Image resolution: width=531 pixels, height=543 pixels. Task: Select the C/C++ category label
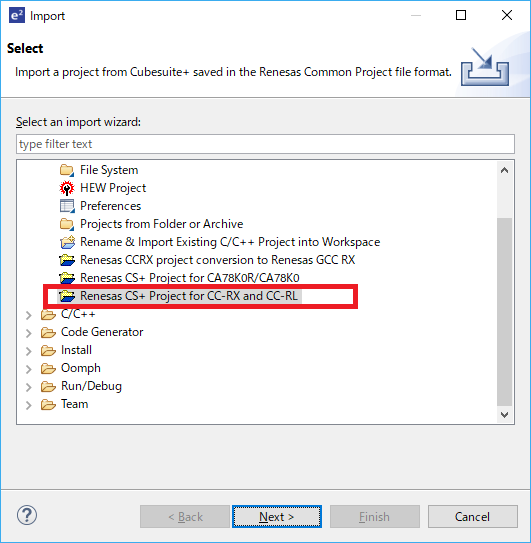(x=78, y=314)
